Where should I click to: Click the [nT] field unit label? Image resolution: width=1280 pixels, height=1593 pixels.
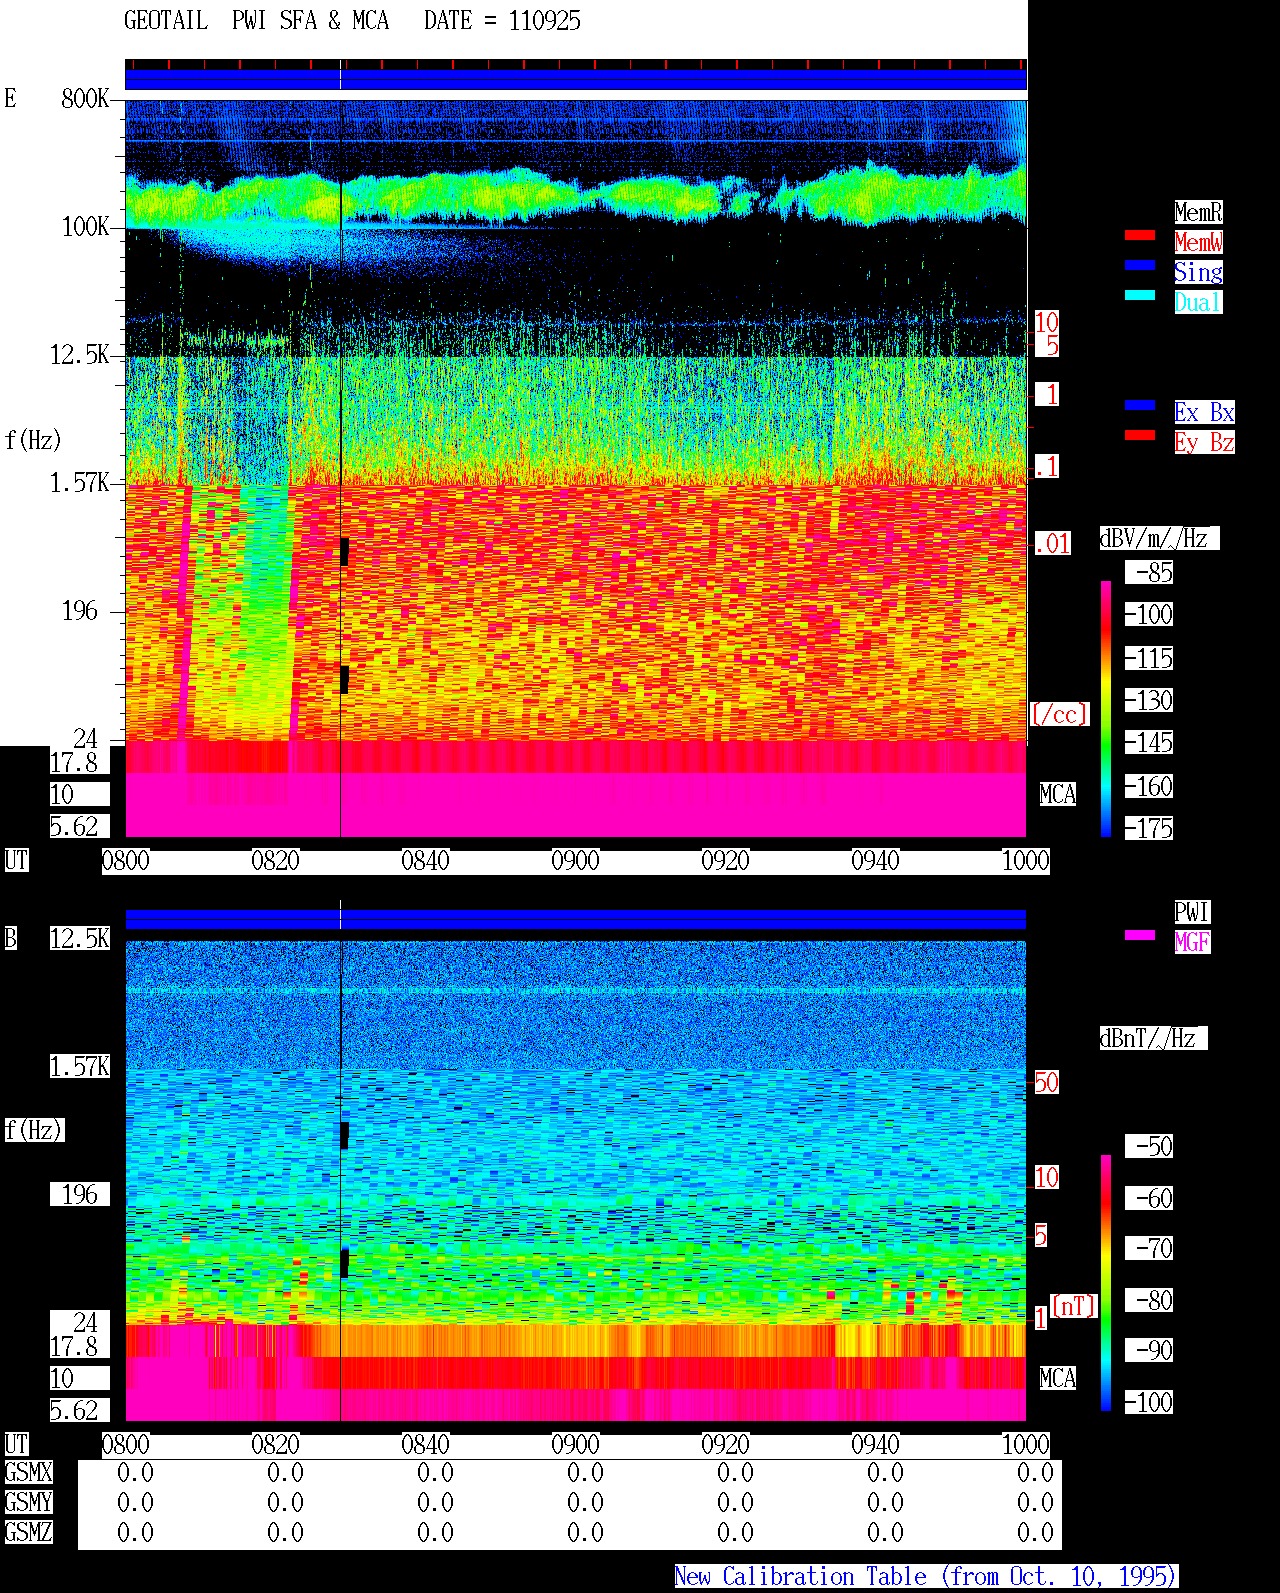[x=1074, y=1306]
